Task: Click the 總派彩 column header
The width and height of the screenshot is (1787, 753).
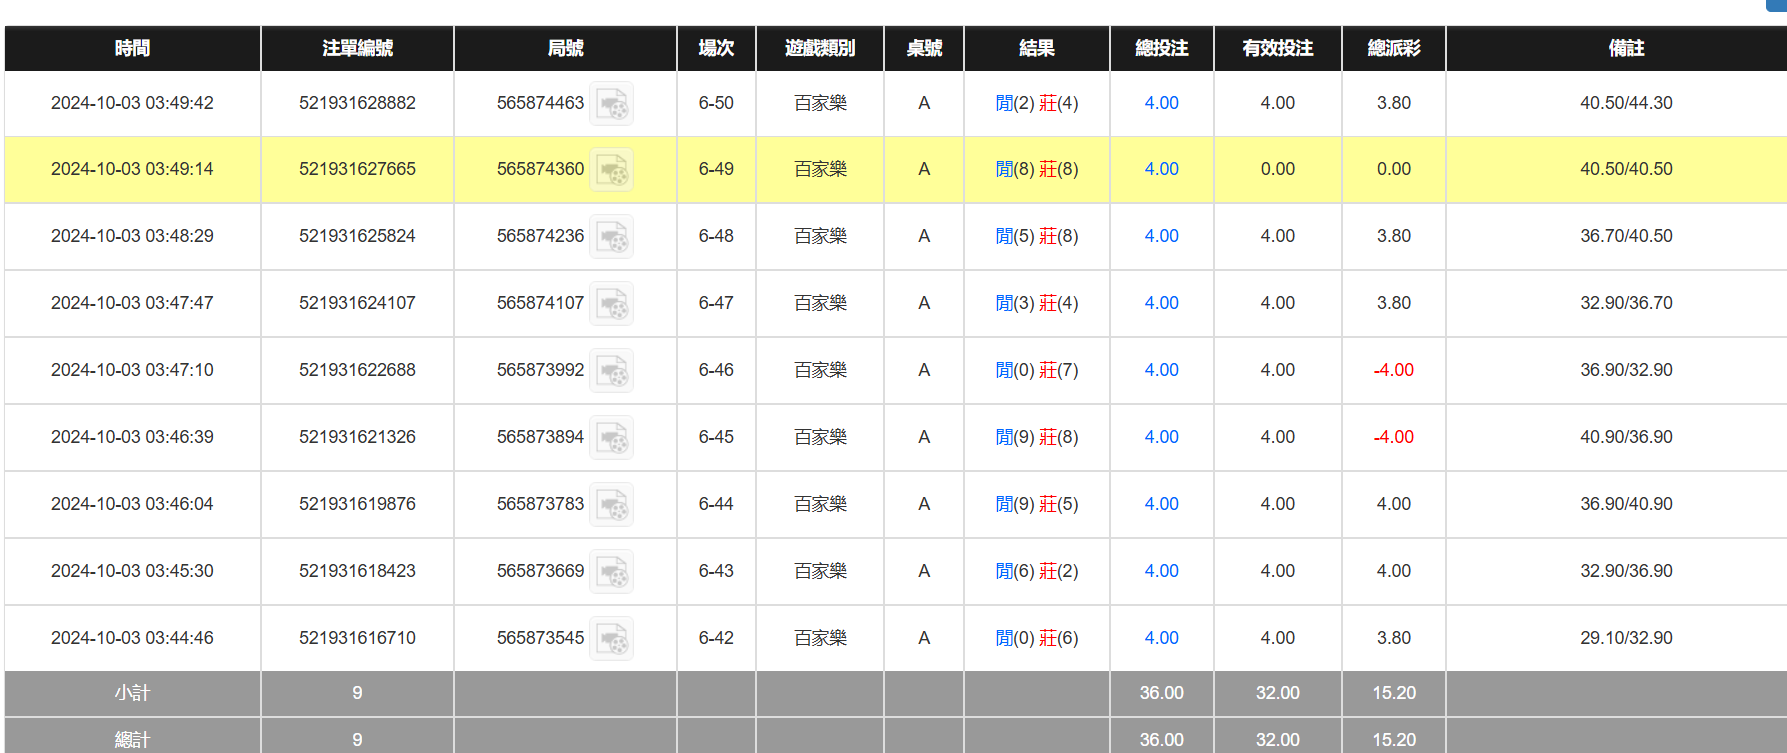Action: point(1393,48)
